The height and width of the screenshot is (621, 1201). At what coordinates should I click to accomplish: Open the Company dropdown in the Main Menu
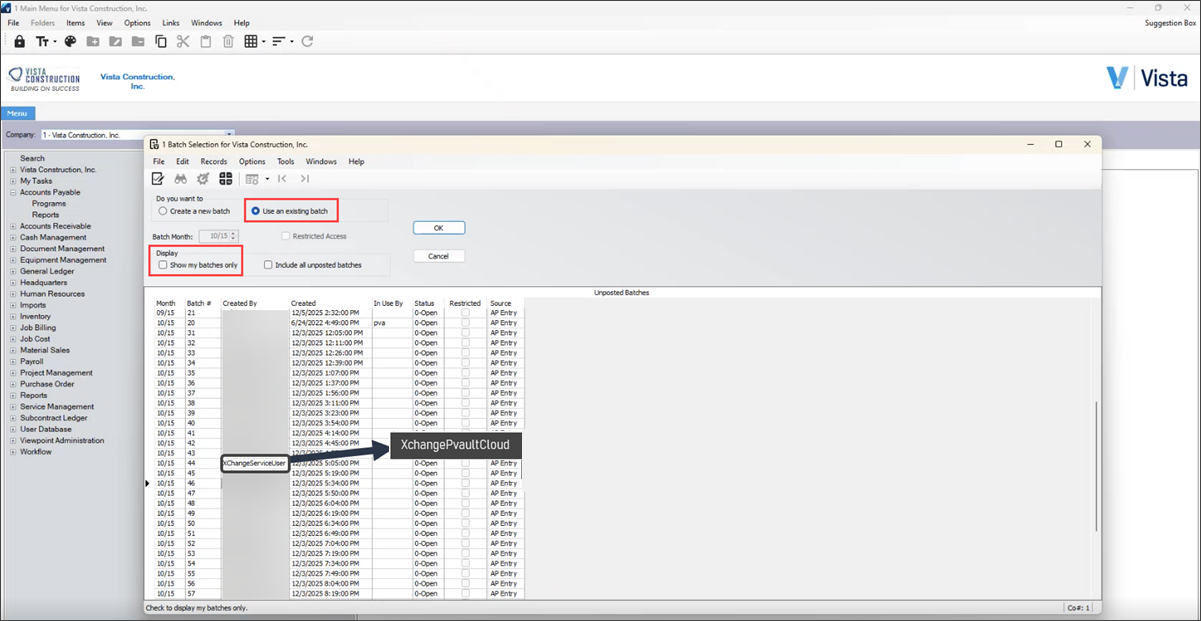click(229, 135)
